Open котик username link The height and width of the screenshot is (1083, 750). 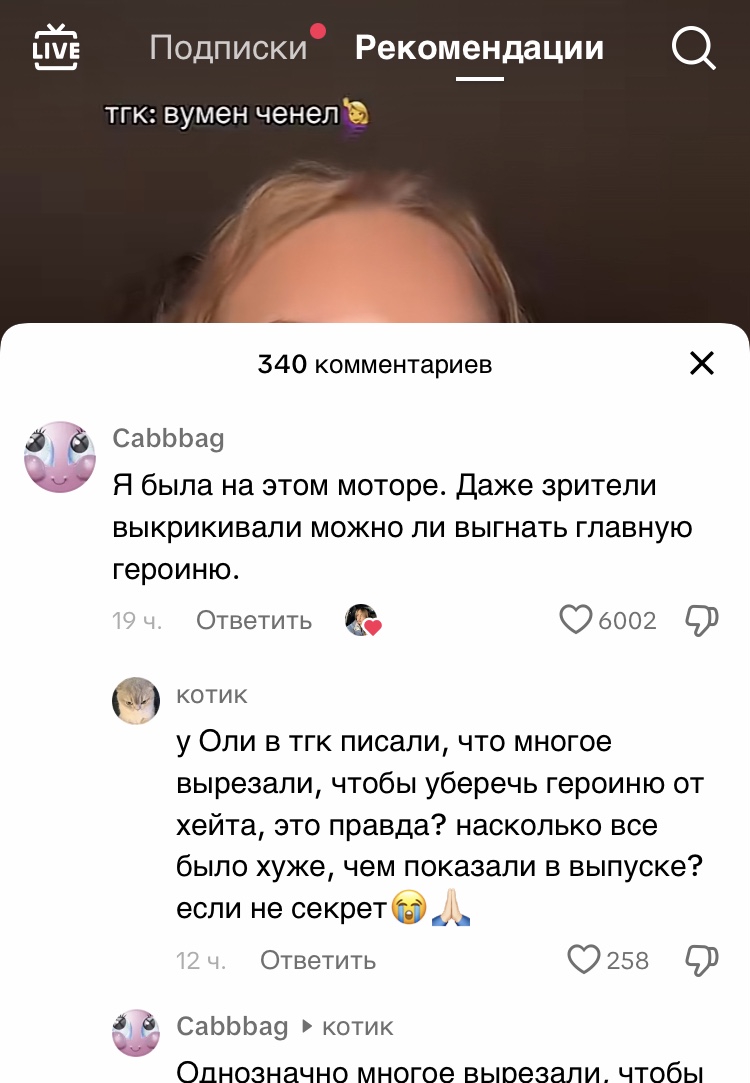click(211, 695)
